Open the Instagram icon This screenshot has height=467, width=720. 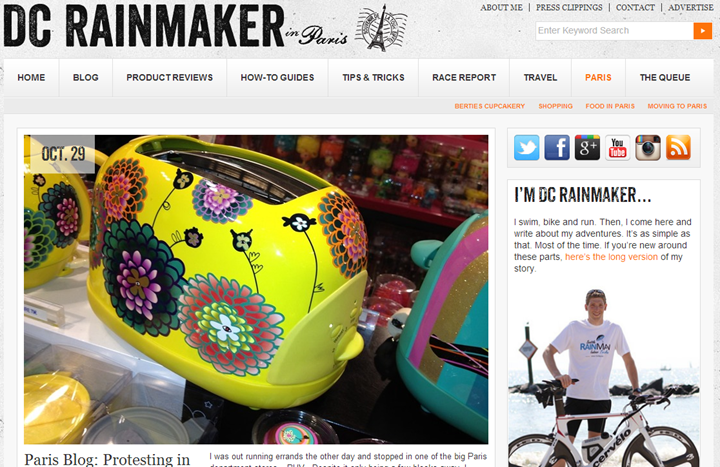(x=648, y=148)
